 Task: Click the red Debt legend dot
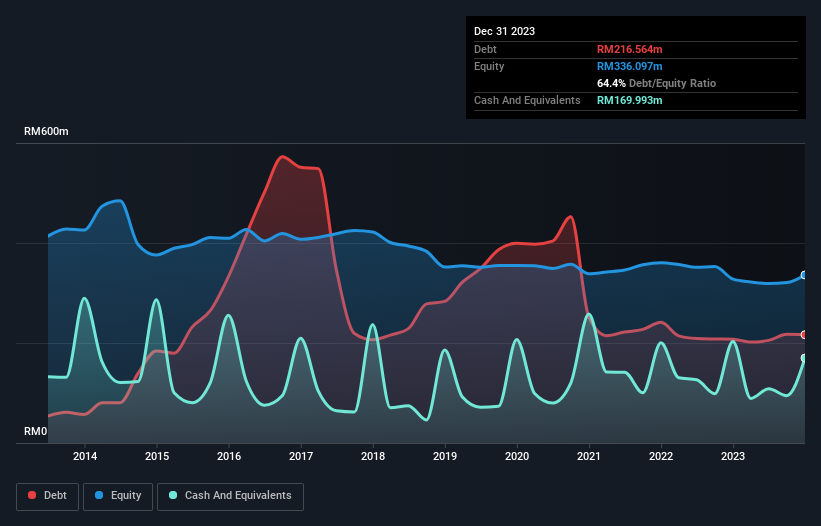(32, 495)
